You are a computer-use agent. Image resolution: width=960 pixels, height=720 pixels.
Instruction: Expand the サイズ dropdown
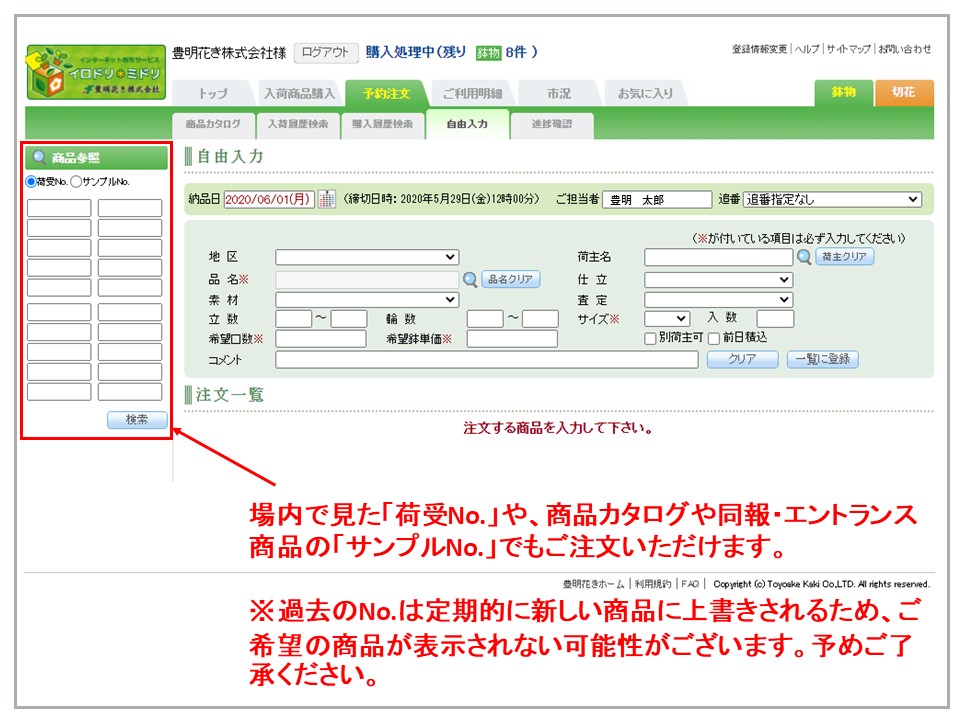[666, 319]
